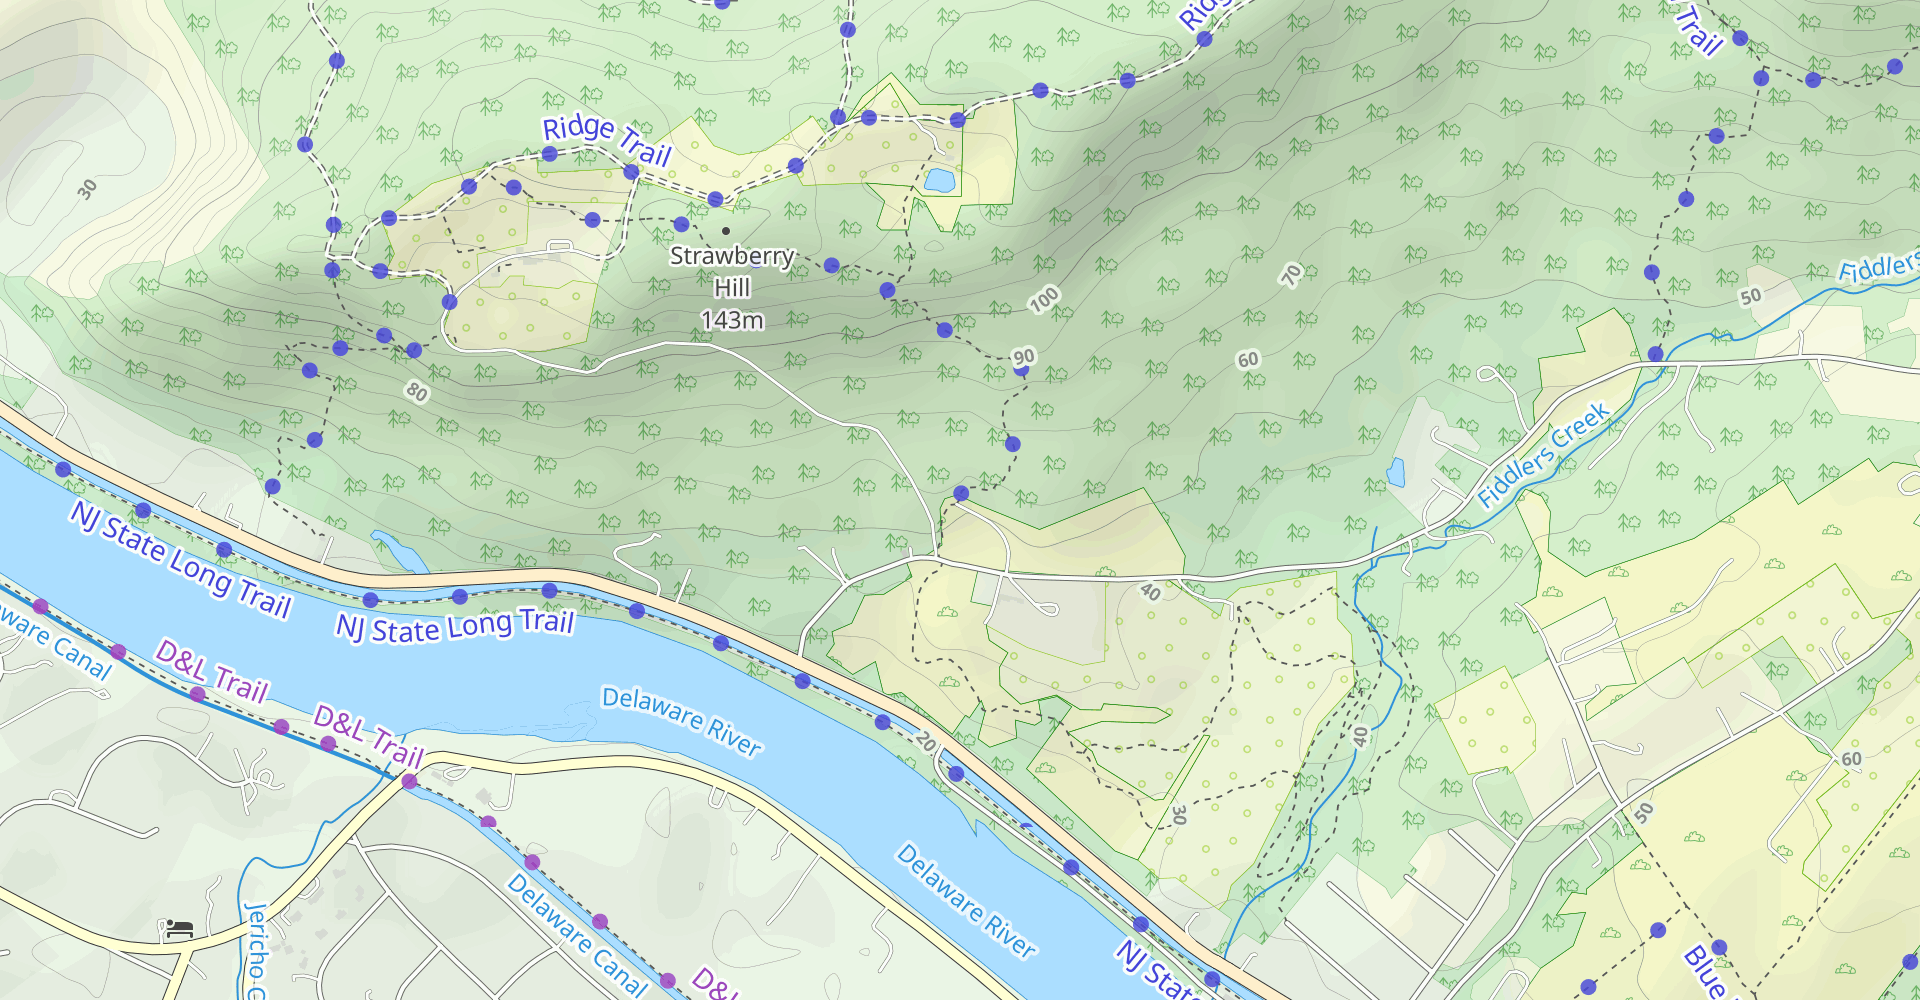1920x1000 pixels.
Task: Click the lodging bed icon
Action: [178, 929]
